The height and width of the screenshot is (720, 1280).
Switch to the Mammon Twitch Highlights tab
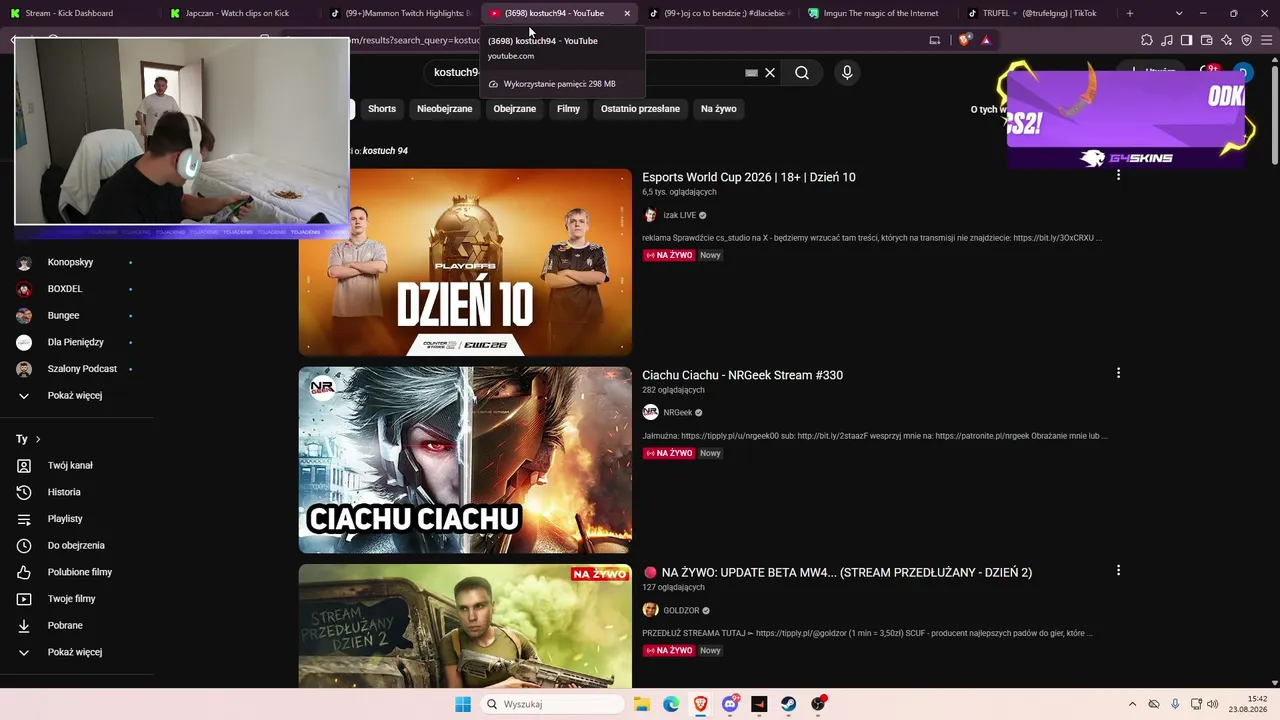(400, 13)
